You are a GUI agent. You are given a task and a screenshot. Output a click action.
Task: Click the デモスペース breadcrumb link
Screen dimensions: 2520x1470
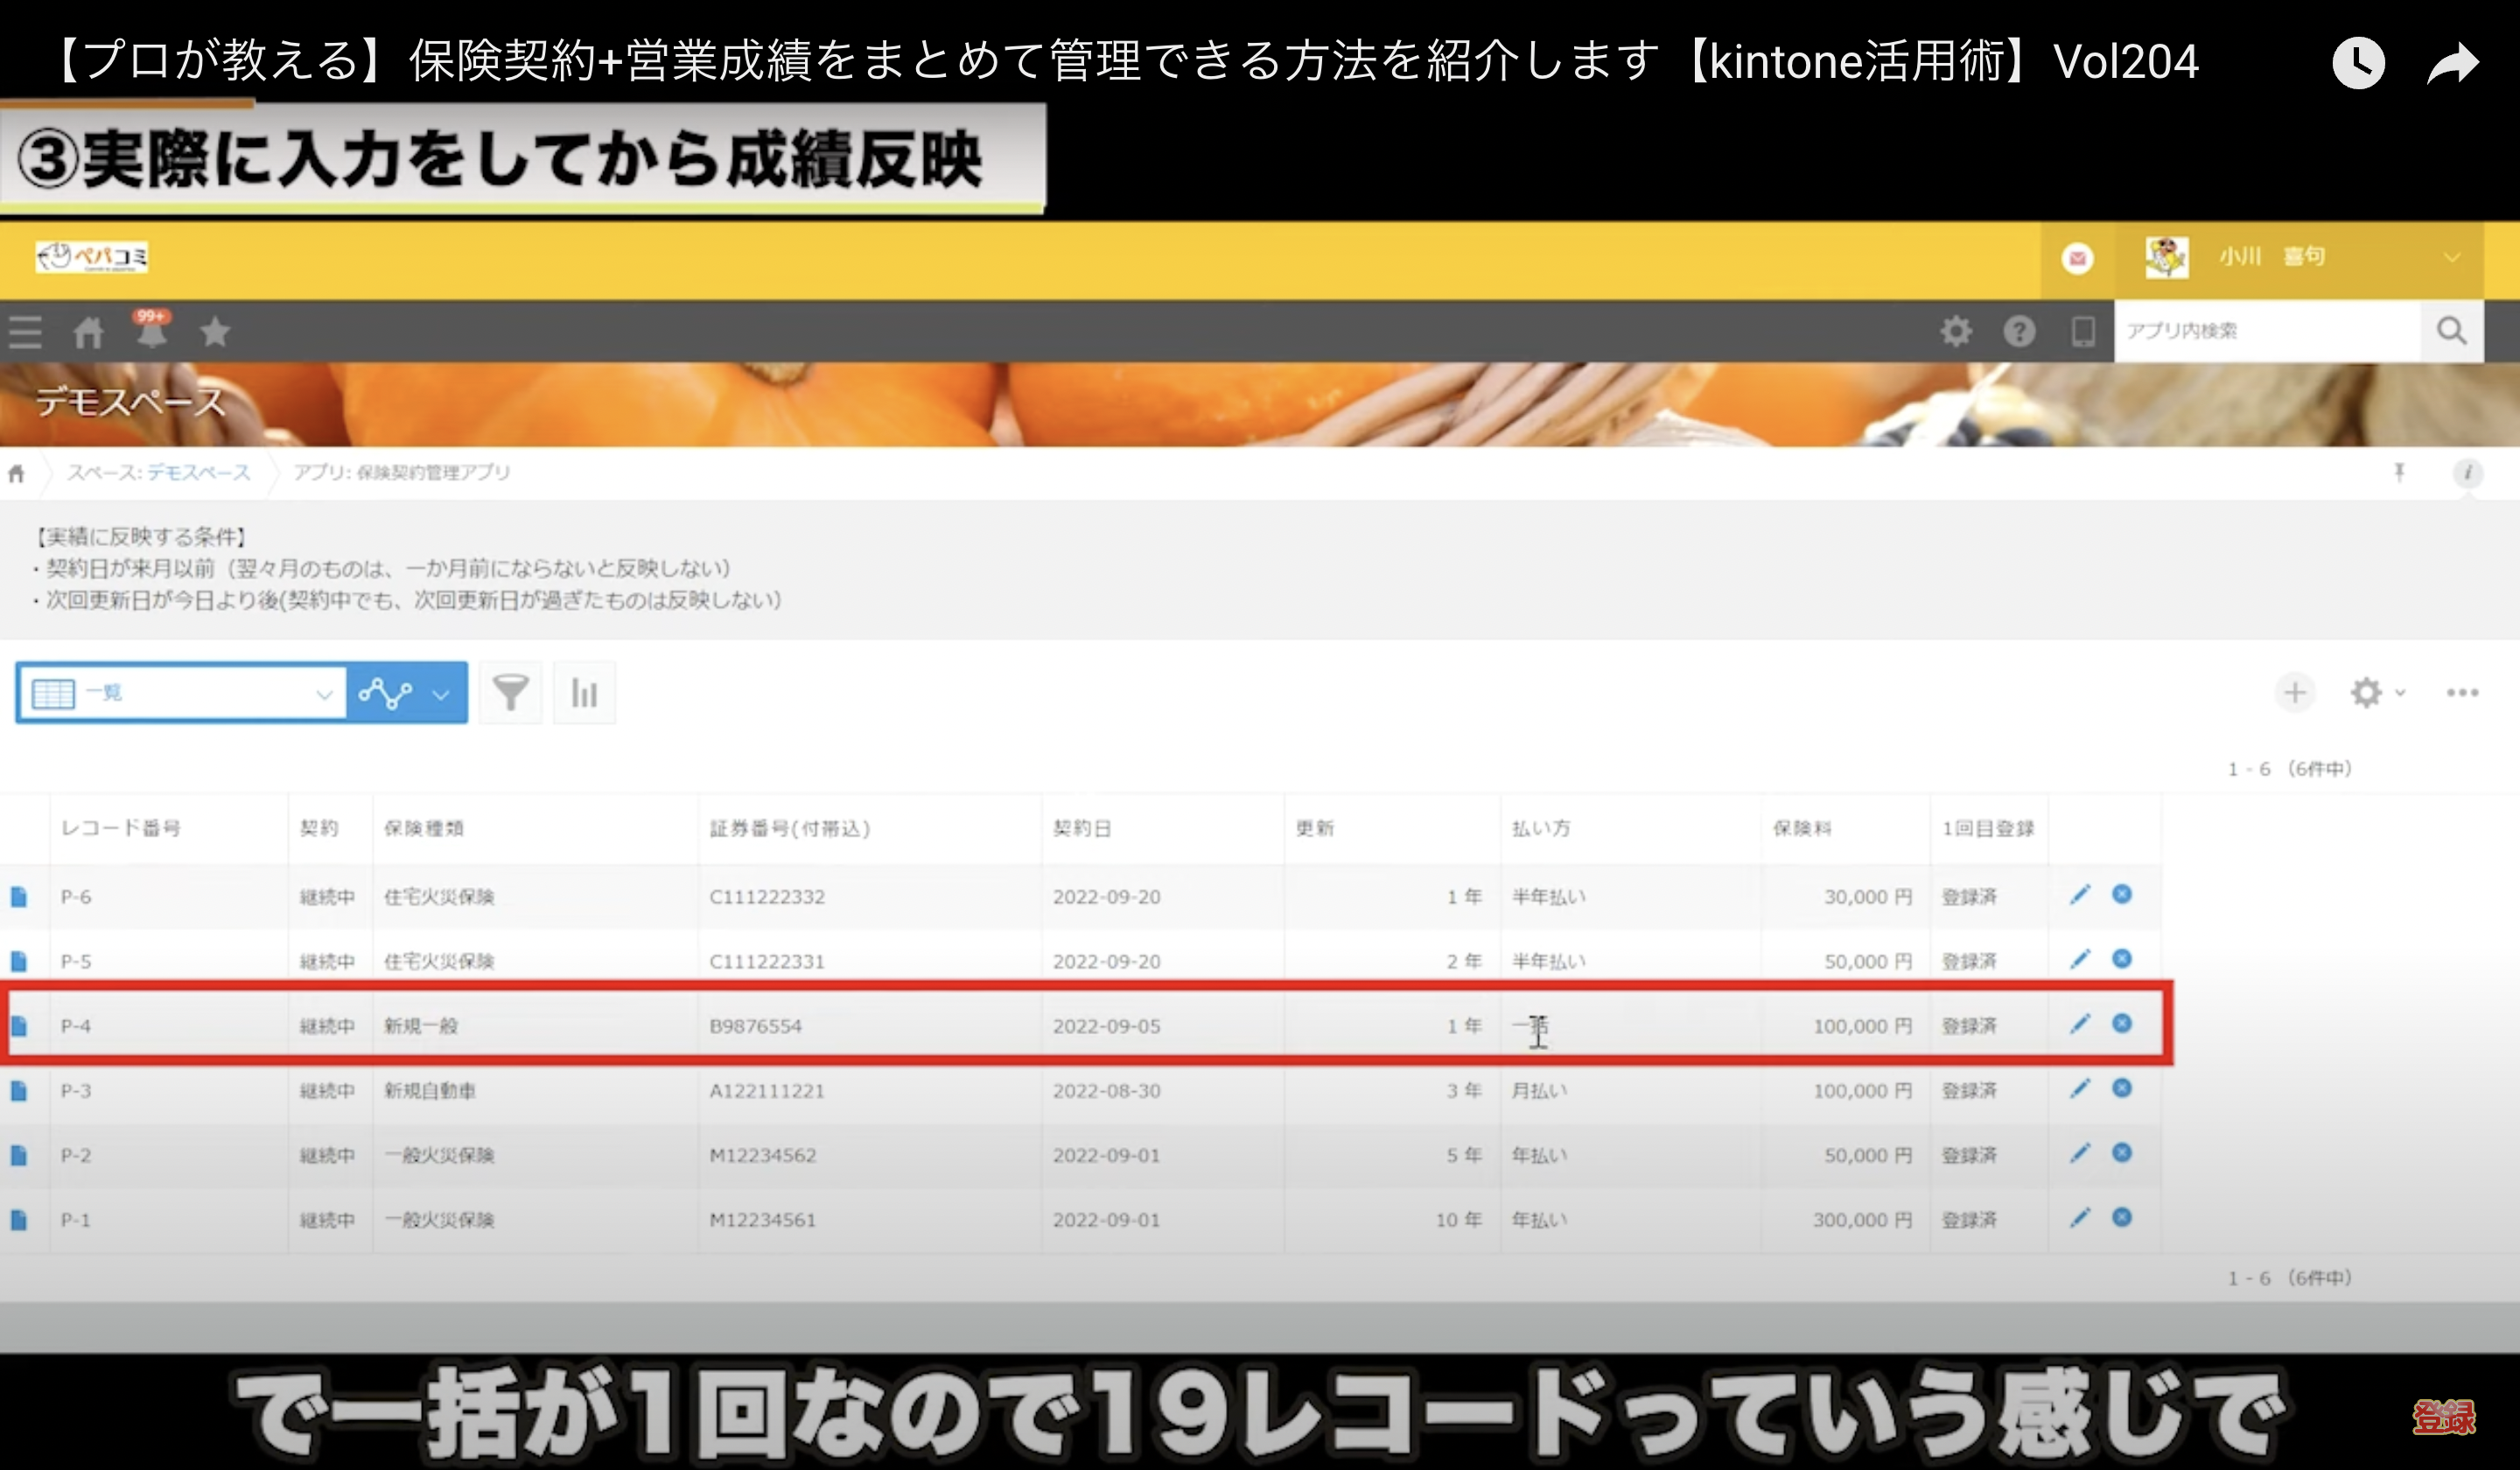(x=199, y=472)
